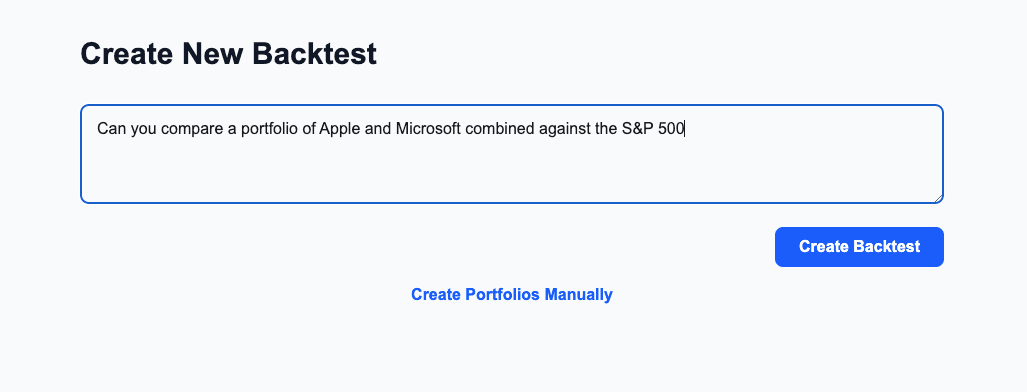Screen dimensions: 1027x392
Task: Click the word portfolio in prompt
Action: [x=270, y=129]
